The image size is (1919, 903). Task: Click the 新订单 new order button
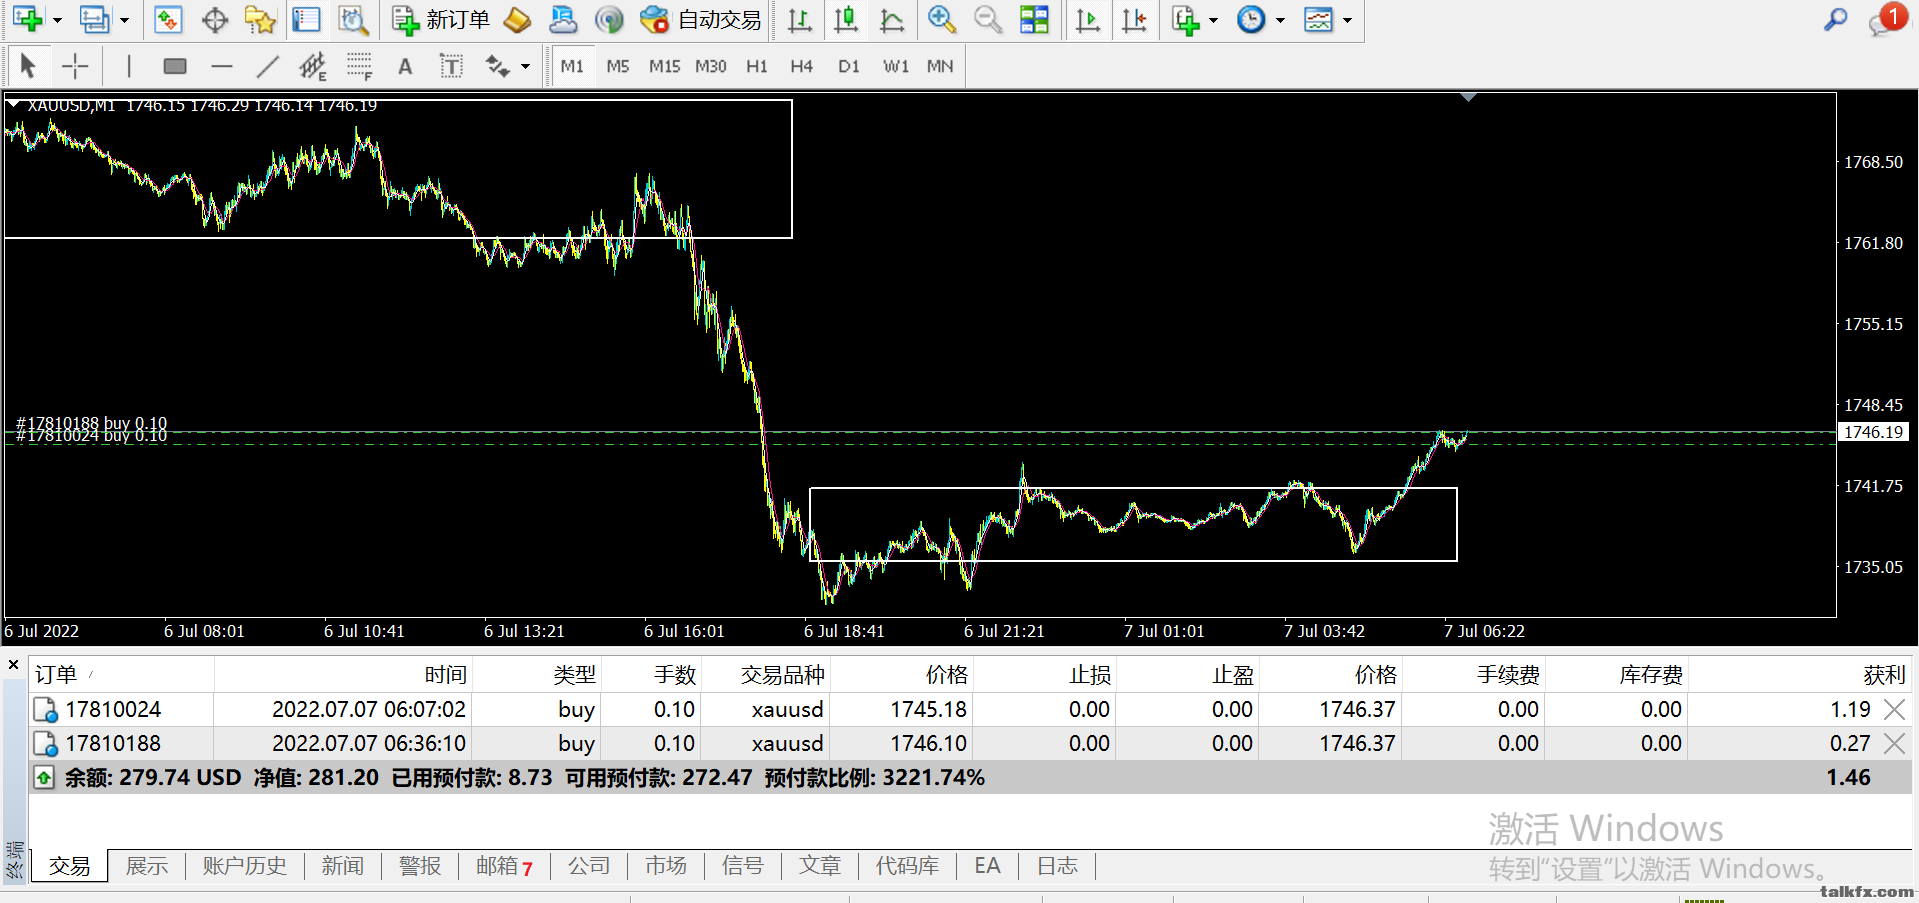[x=441, y=19]
